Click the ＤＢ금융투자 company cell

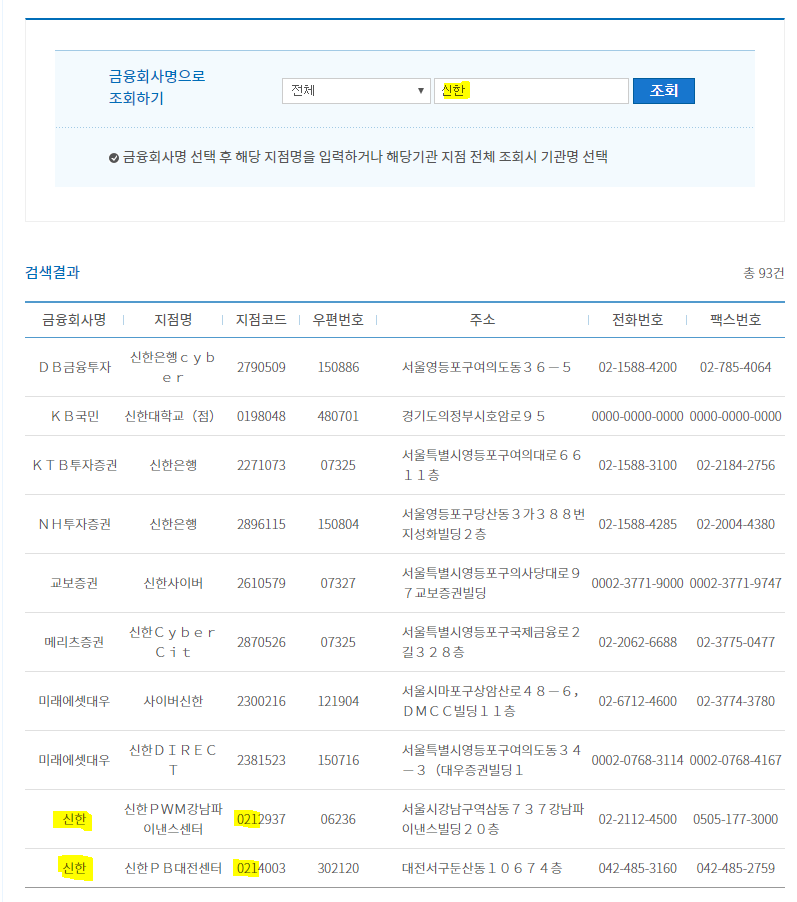click(74, 367)
